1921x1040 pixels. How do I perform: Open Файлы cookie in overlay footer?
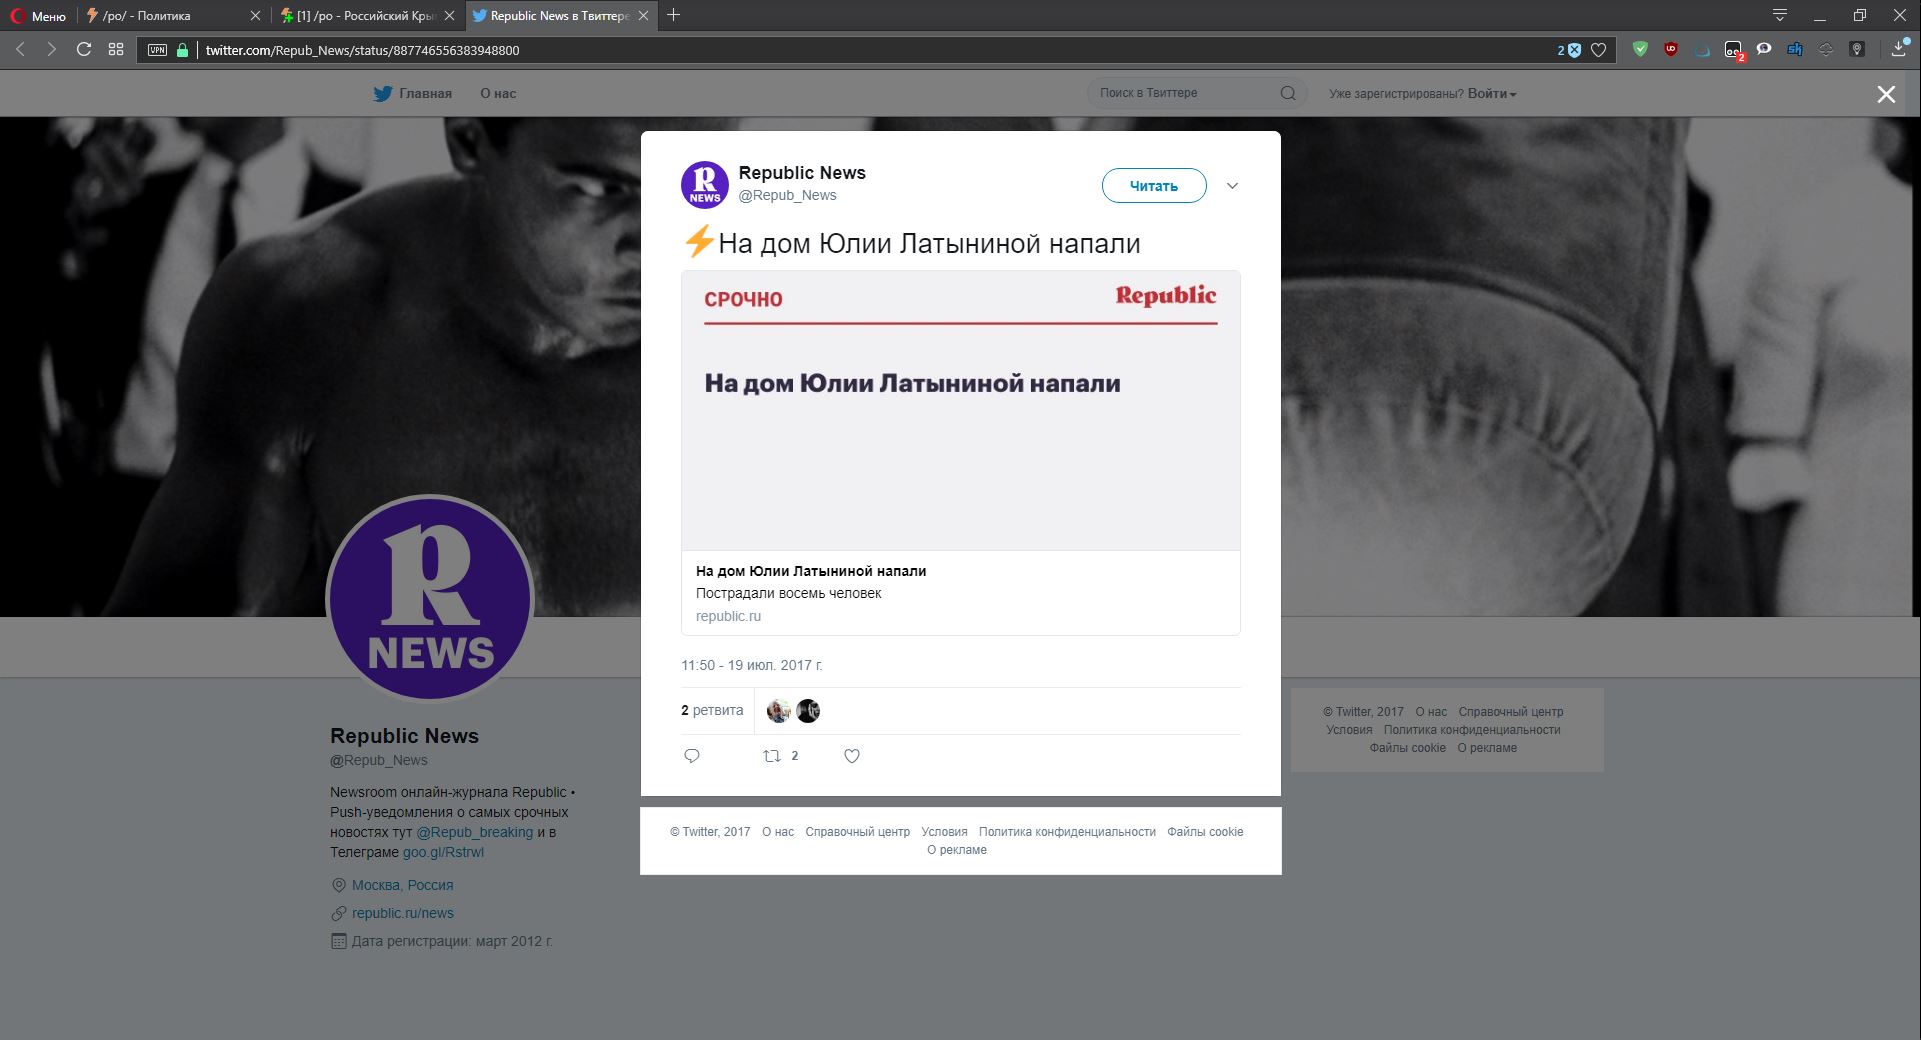[x=1205, y=832]
